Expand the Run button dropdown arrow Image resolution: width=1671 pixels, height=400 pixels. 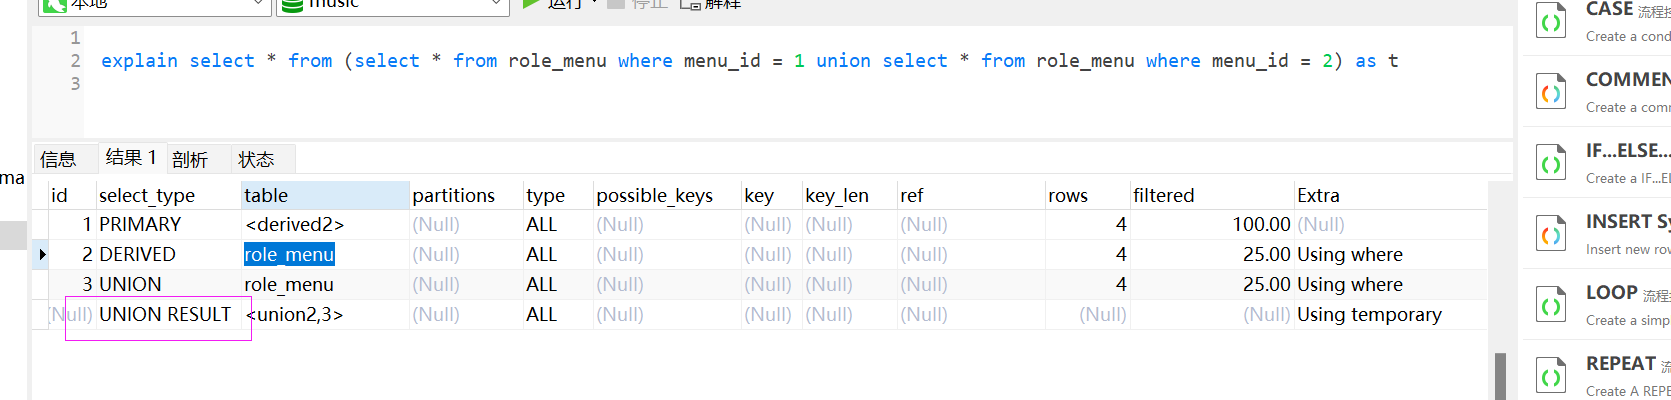(596, 3)
